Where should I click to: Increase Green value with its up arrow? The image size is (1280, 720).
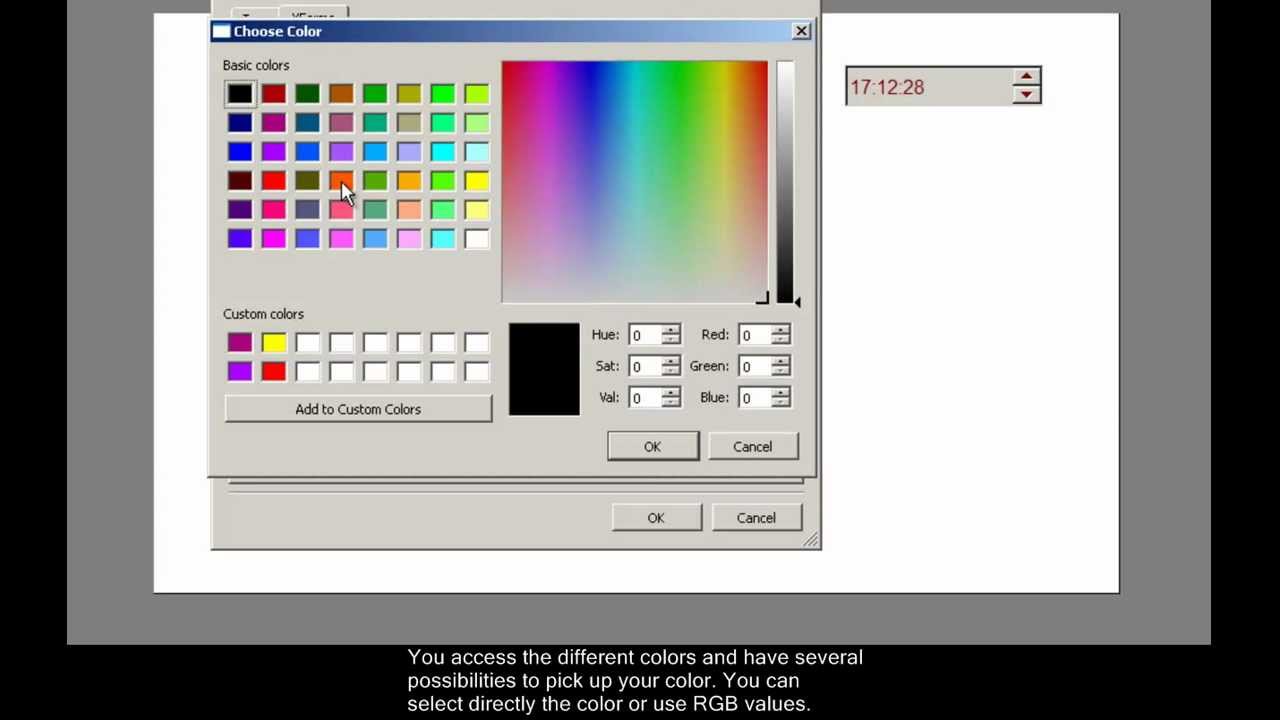[781, 360]
